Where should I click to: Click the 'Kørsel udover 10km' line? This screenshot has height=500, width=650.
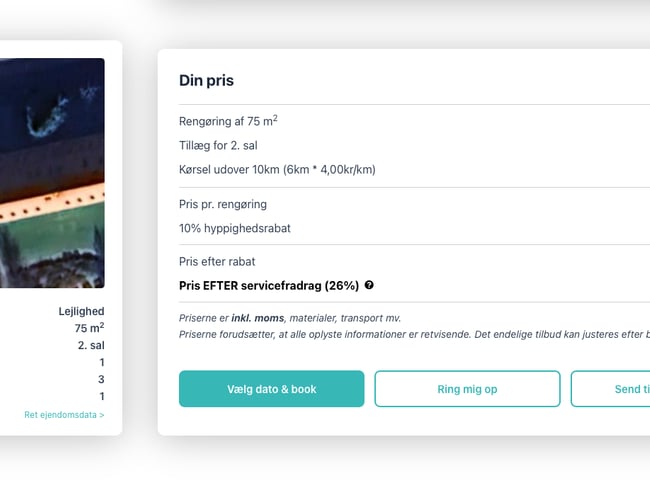click(x=277, y=170)
